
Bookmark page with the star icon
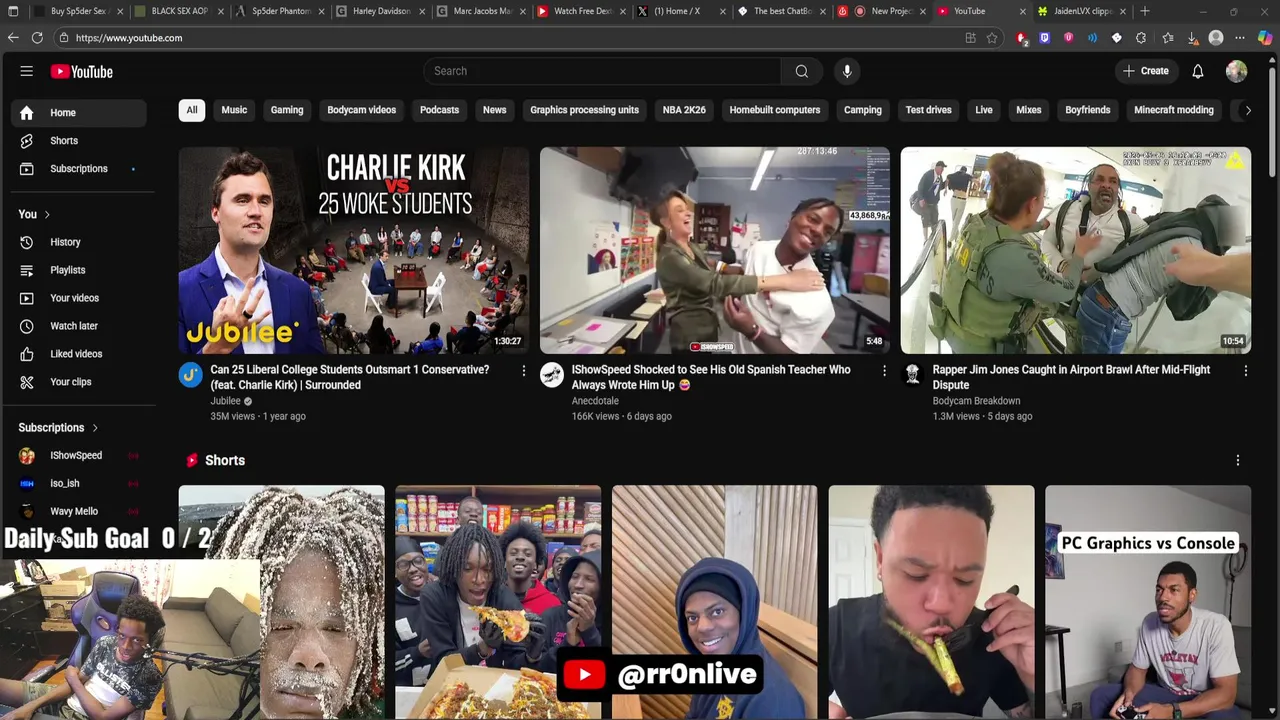pyautogui.click(x=992, y=38)
